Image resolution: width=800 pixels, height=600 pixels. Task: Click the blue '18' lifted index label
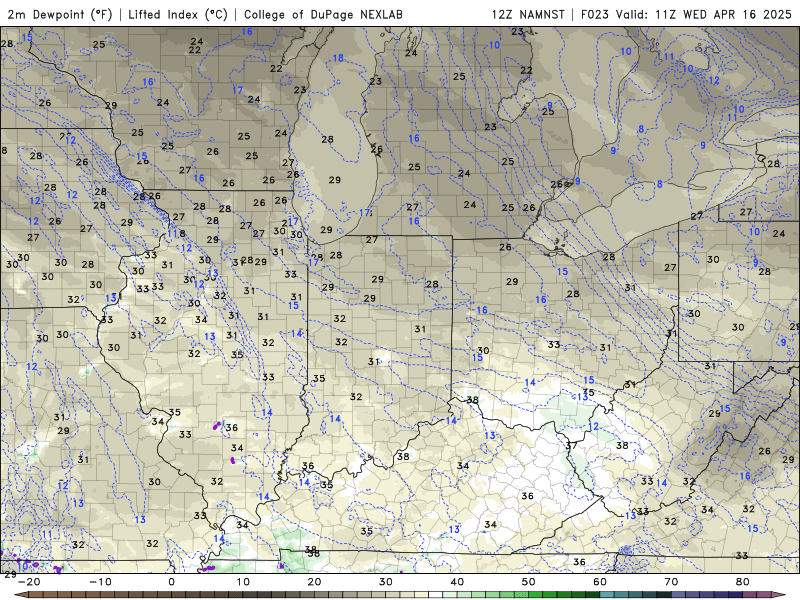pos(338,58)
